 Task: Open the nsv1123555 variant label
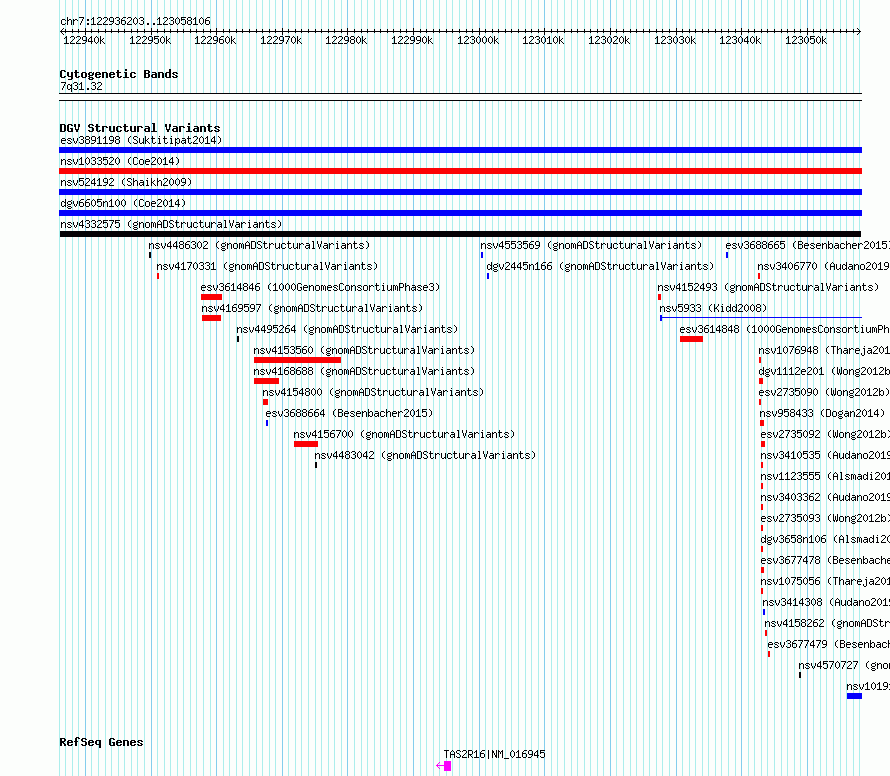[825, 476]
